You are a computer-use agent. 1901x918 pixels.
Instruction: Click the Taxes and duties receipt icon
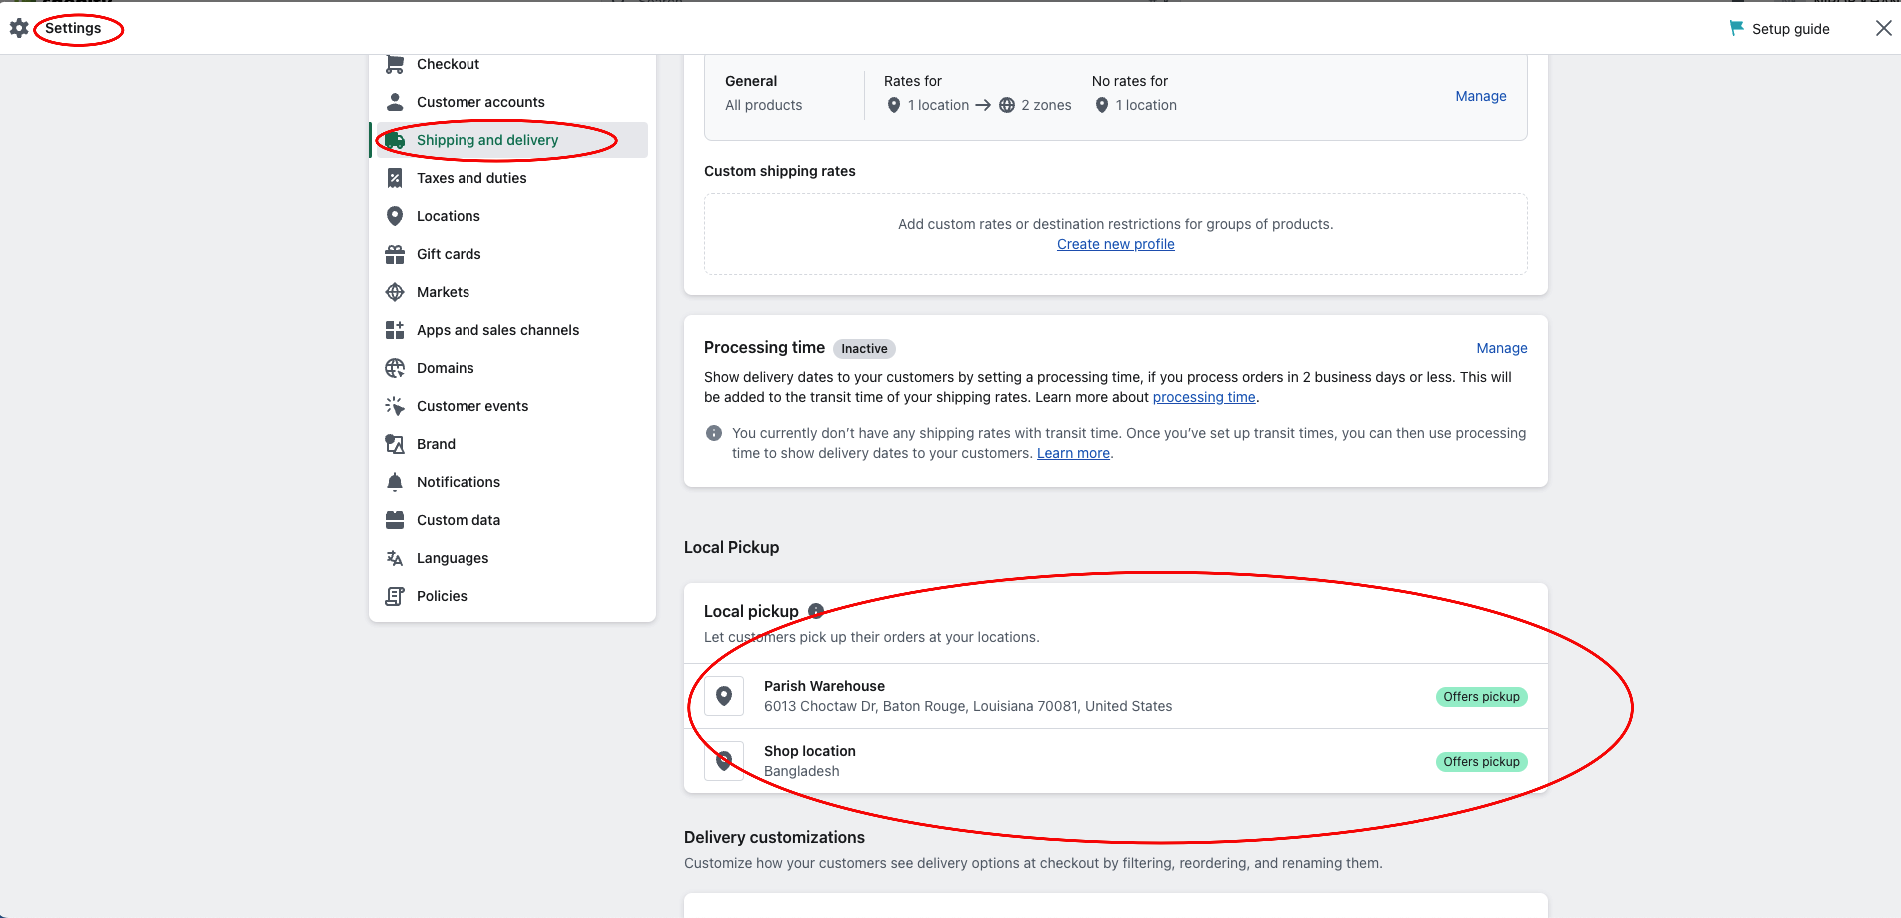coord(395,178)
